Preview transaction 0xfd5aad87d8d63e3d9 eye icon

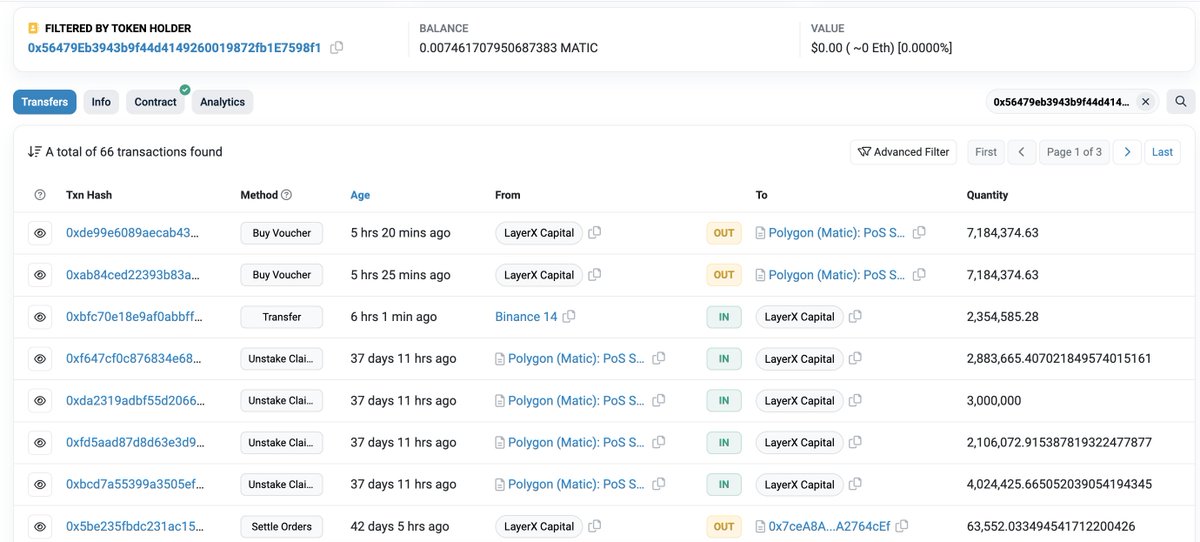pyautogui.click(x=40, y=443)
